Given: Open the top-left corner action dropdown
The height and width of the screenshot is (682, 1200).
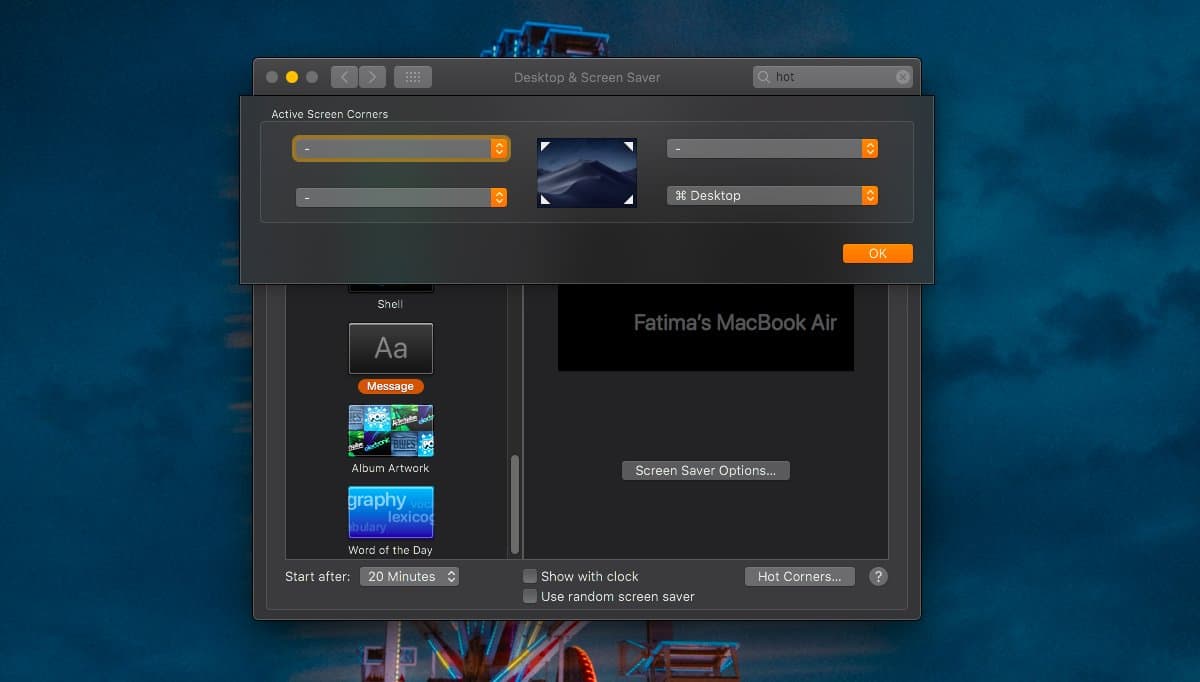Looking at the screenshot, I should click(x=401, y=148).
